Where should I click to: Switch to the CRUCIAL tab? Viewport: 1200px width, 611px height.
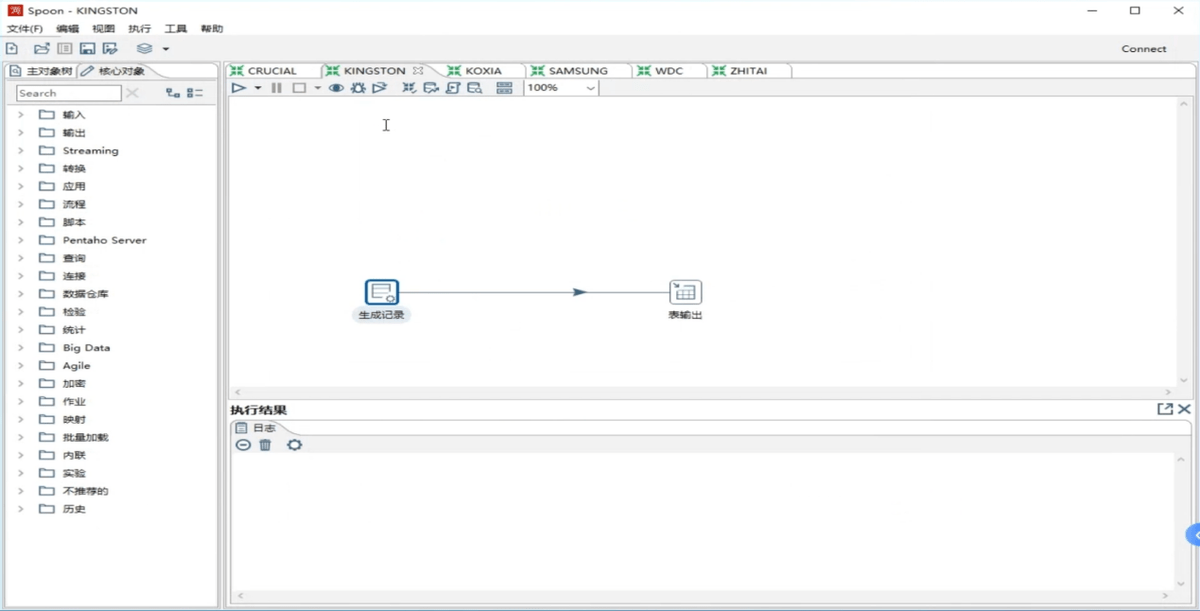click(272, 71)
